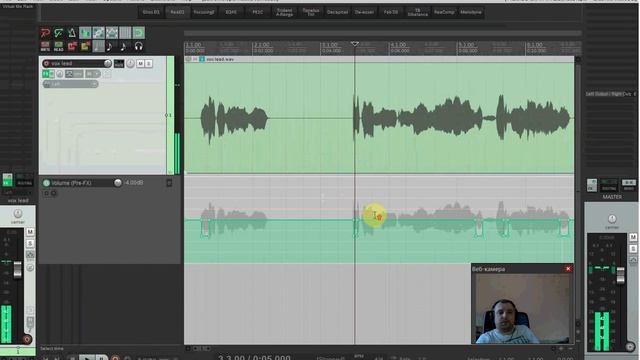Click the edit cursor marker on the ruler
640x360 pixels.
point(355,44)
